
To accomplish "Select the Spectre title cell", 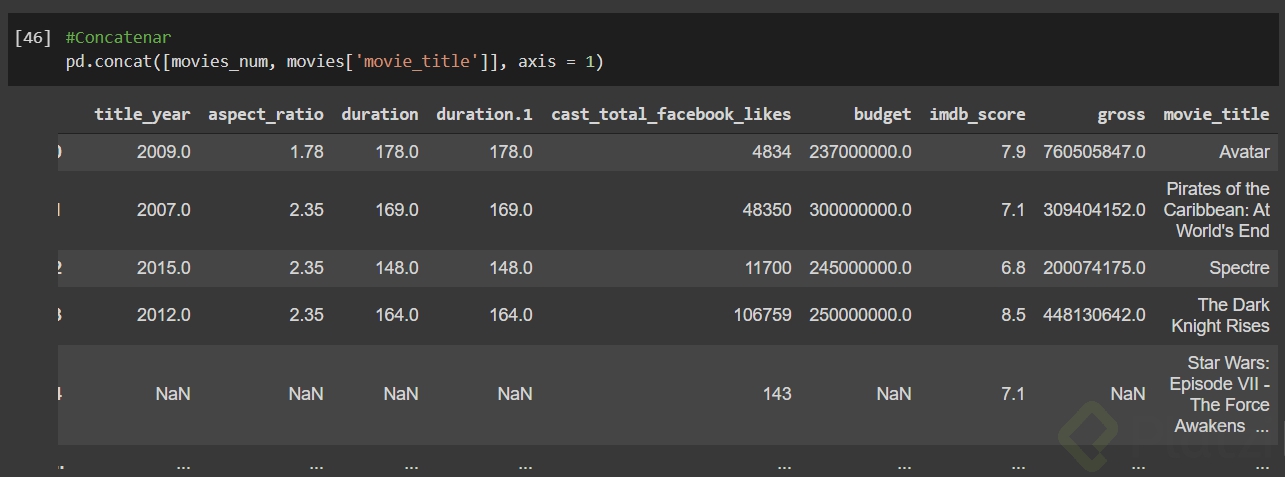I will (1239, 268).
